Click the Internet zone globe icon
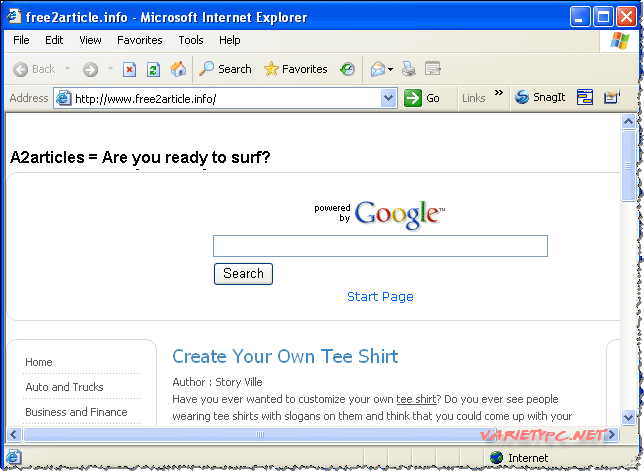644x471 pixels. pyautogui.click(x=497, y=457)
